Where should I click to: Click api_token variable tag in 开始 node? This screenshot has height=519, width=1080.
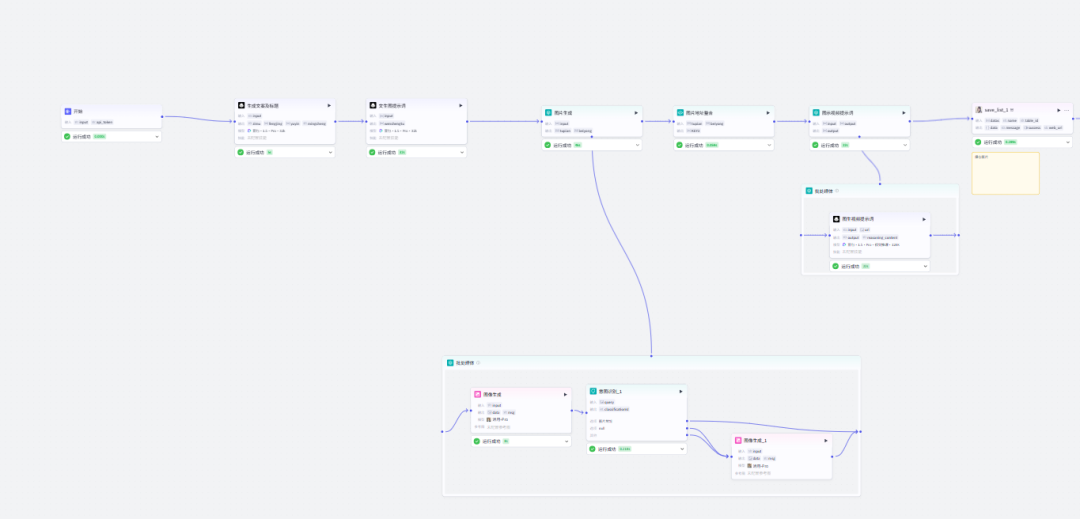tap(103, 123)
